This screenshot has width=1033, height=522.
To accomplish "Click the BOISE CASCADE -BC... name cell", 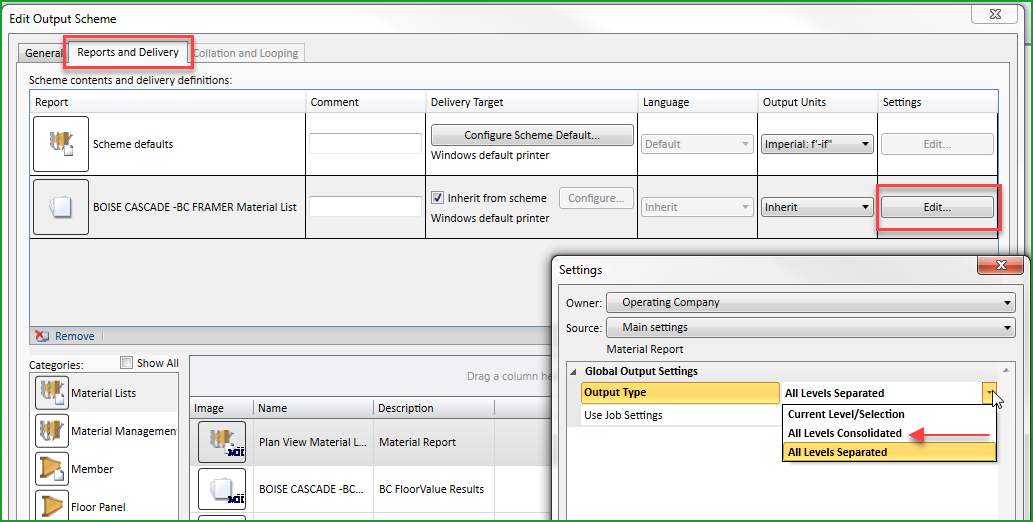I will pyautogui.click(x=312, y=489).
